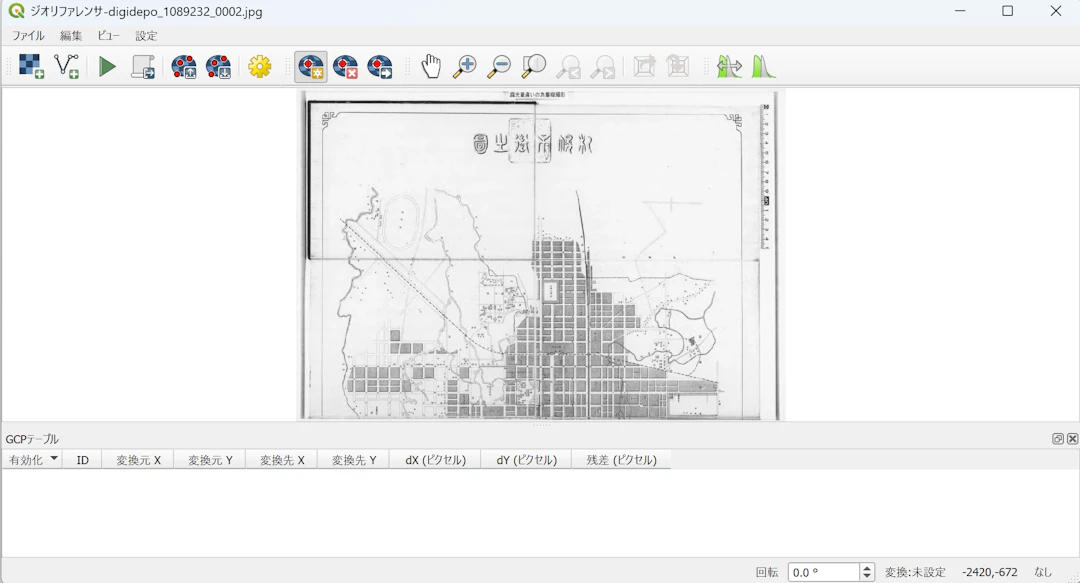Click the ID column header
The width and height of the screenshot is (1080, 583).
[83, 460]
